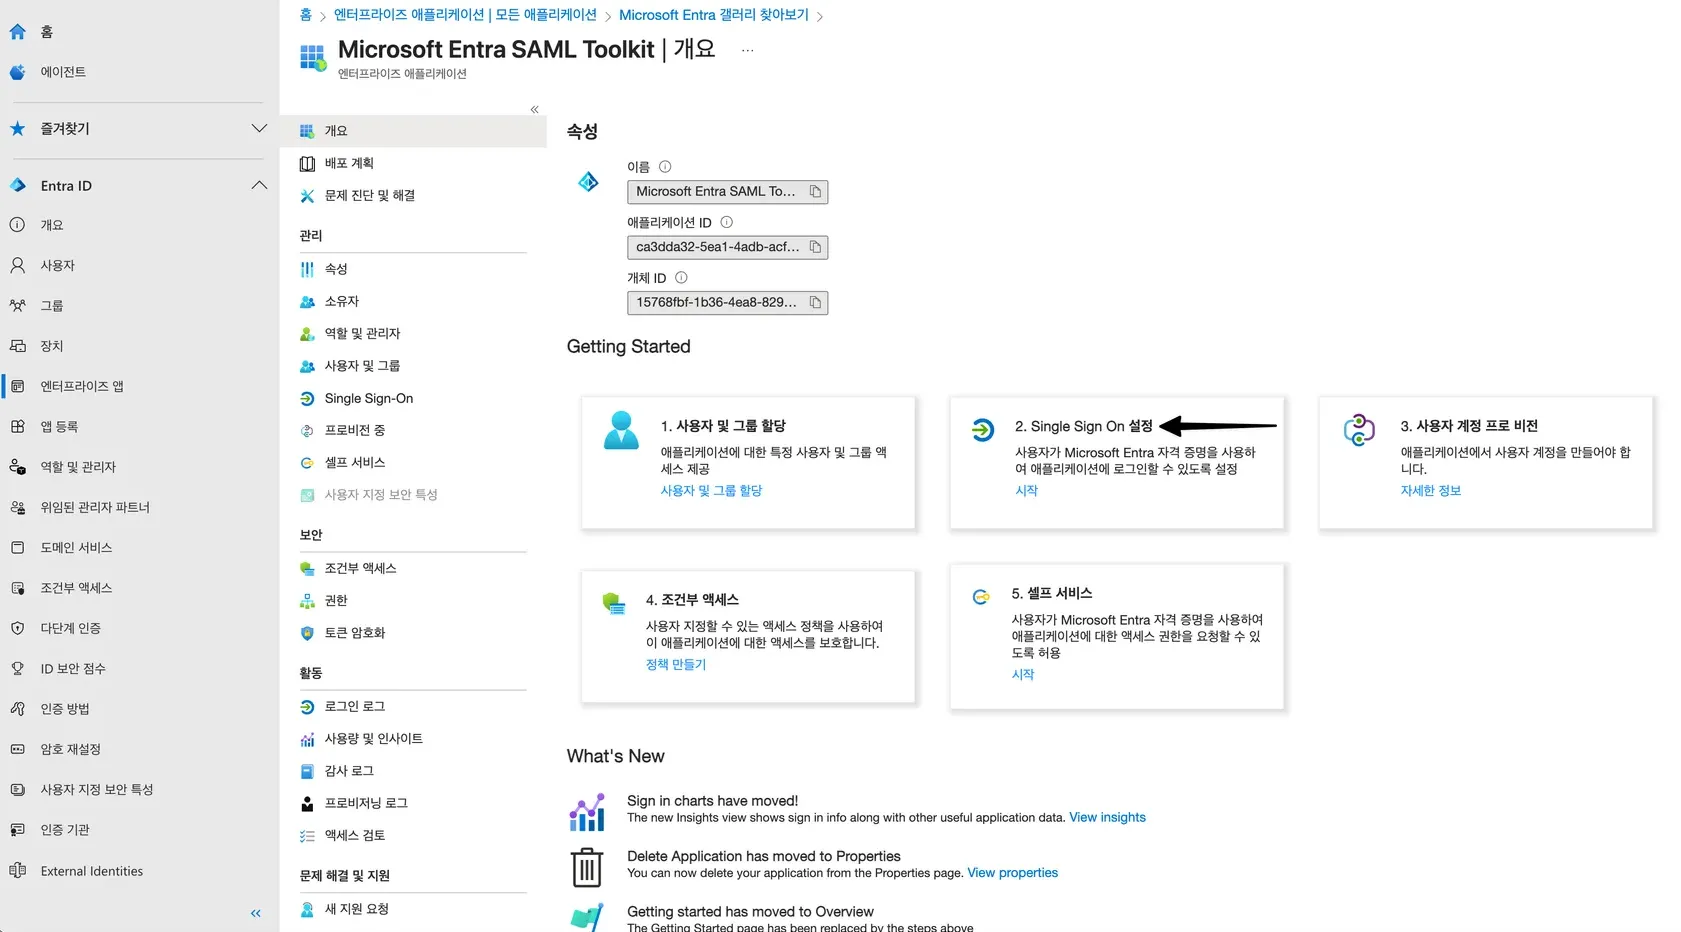Click 시작 link in 셀프 서비스 card
1681x932 pixels.
coord(1023,675)
